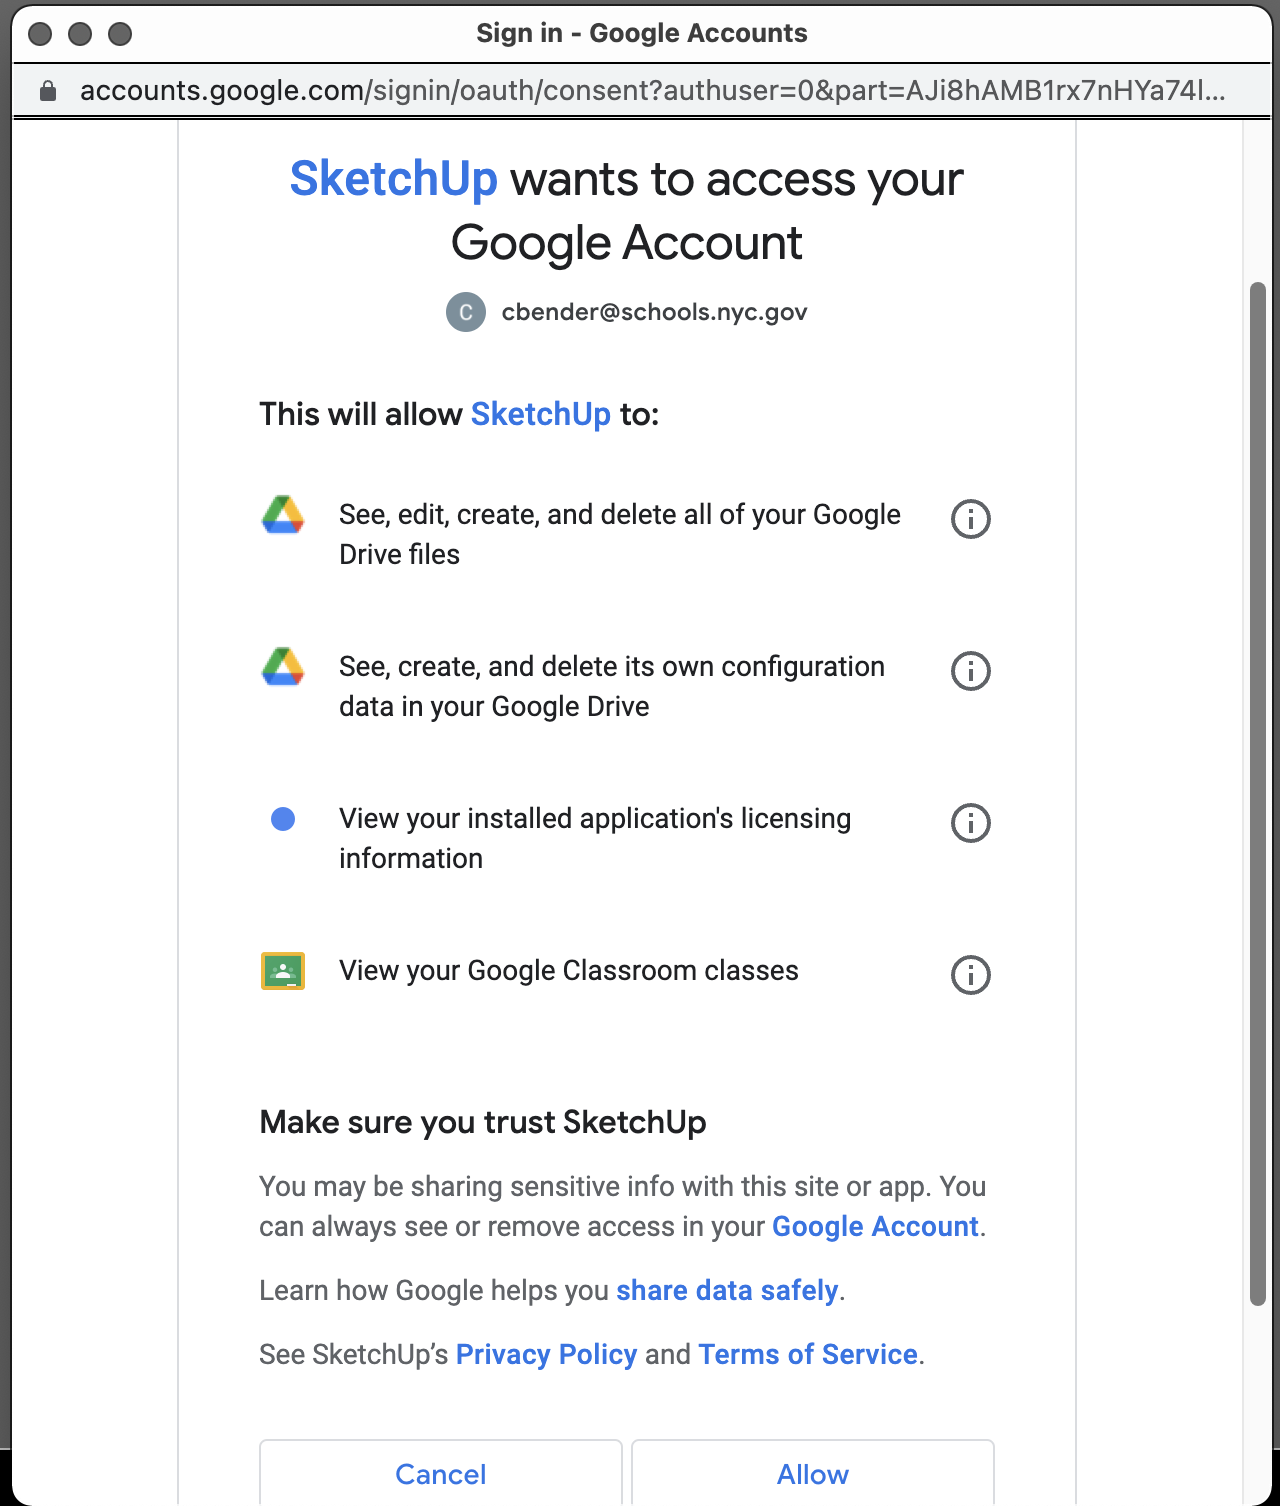Click info icon beside Google Classroom classes
This screenshot has height=1506, width=1280.
(970, 975)
